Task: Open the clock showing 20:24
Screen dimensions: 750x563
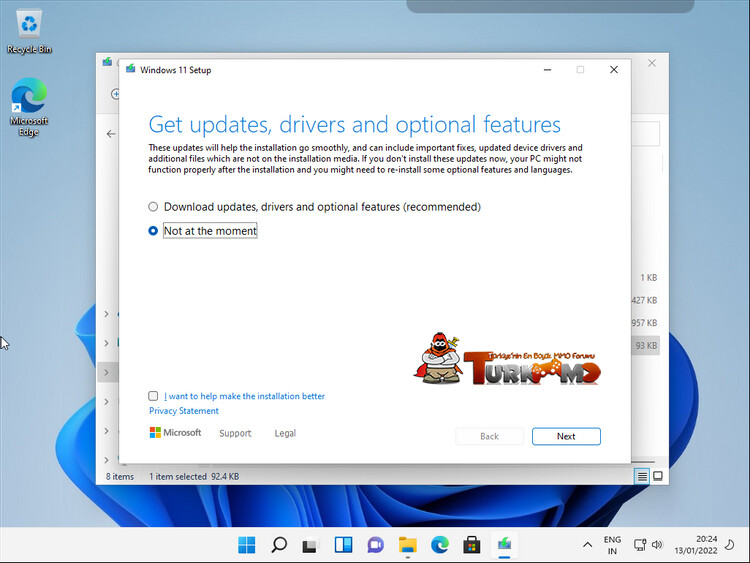Action: [x=696, y=545]
